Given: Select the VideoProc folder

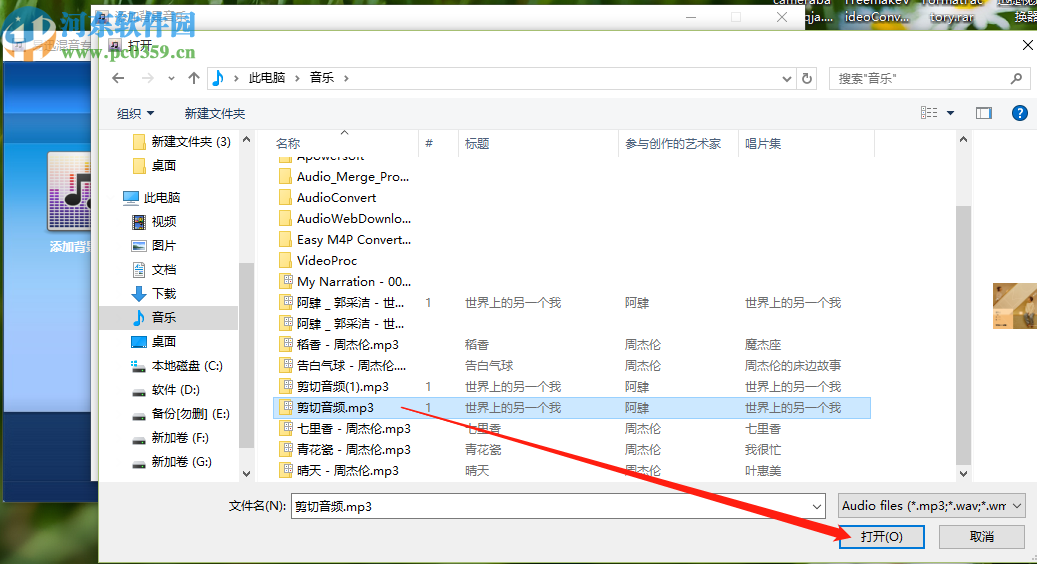Looking at the screenshot, I should point(318,261).
